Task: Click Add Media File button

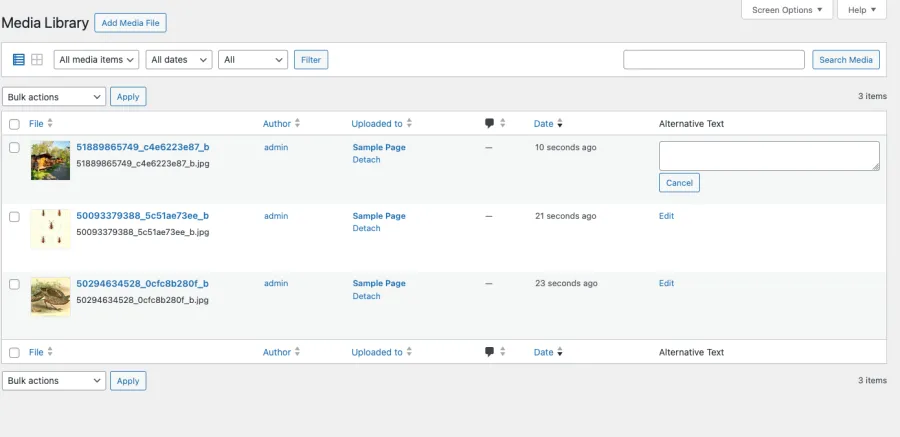Action: pos(130,23)
